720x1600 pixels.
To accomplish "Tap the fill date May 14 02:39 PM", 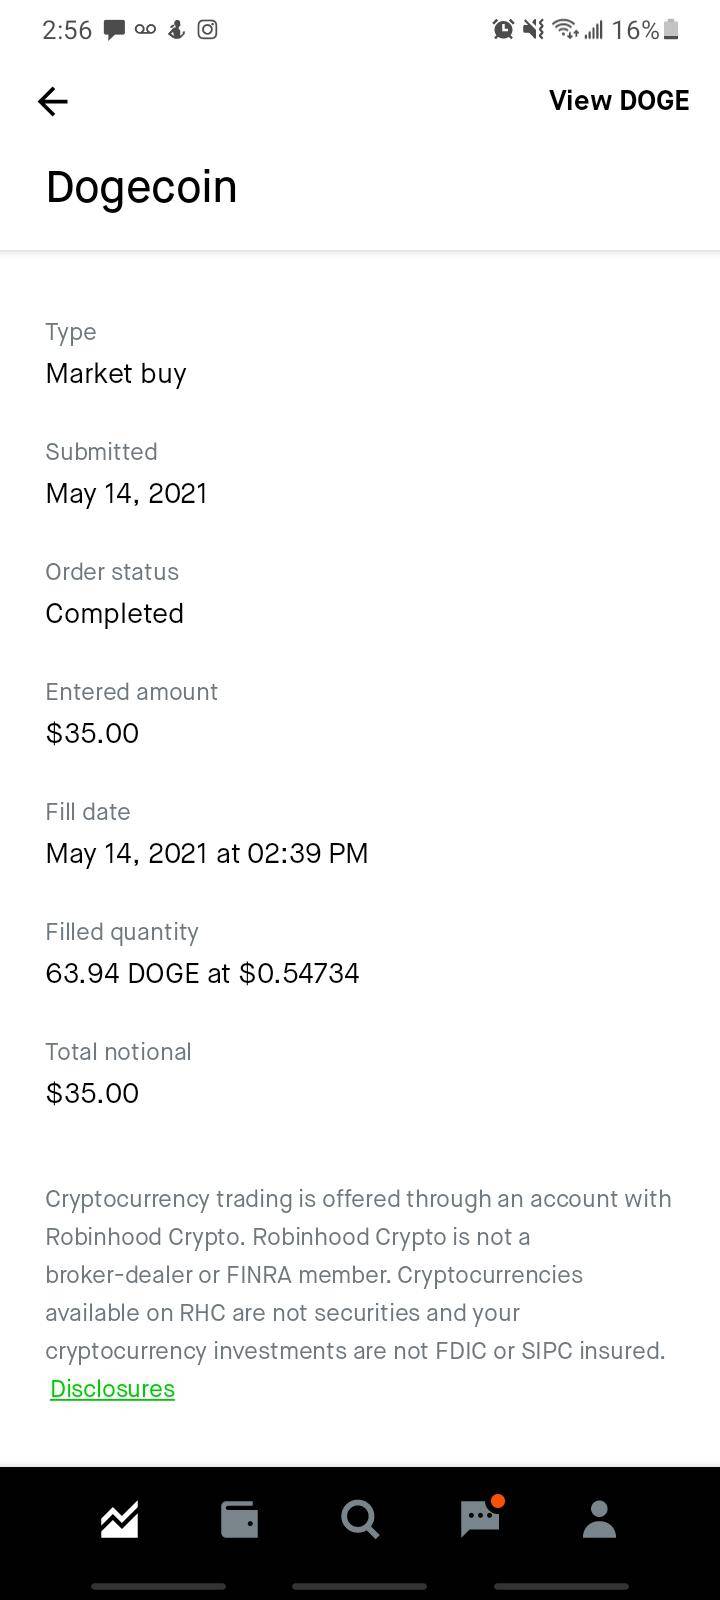I will point(206,854).
